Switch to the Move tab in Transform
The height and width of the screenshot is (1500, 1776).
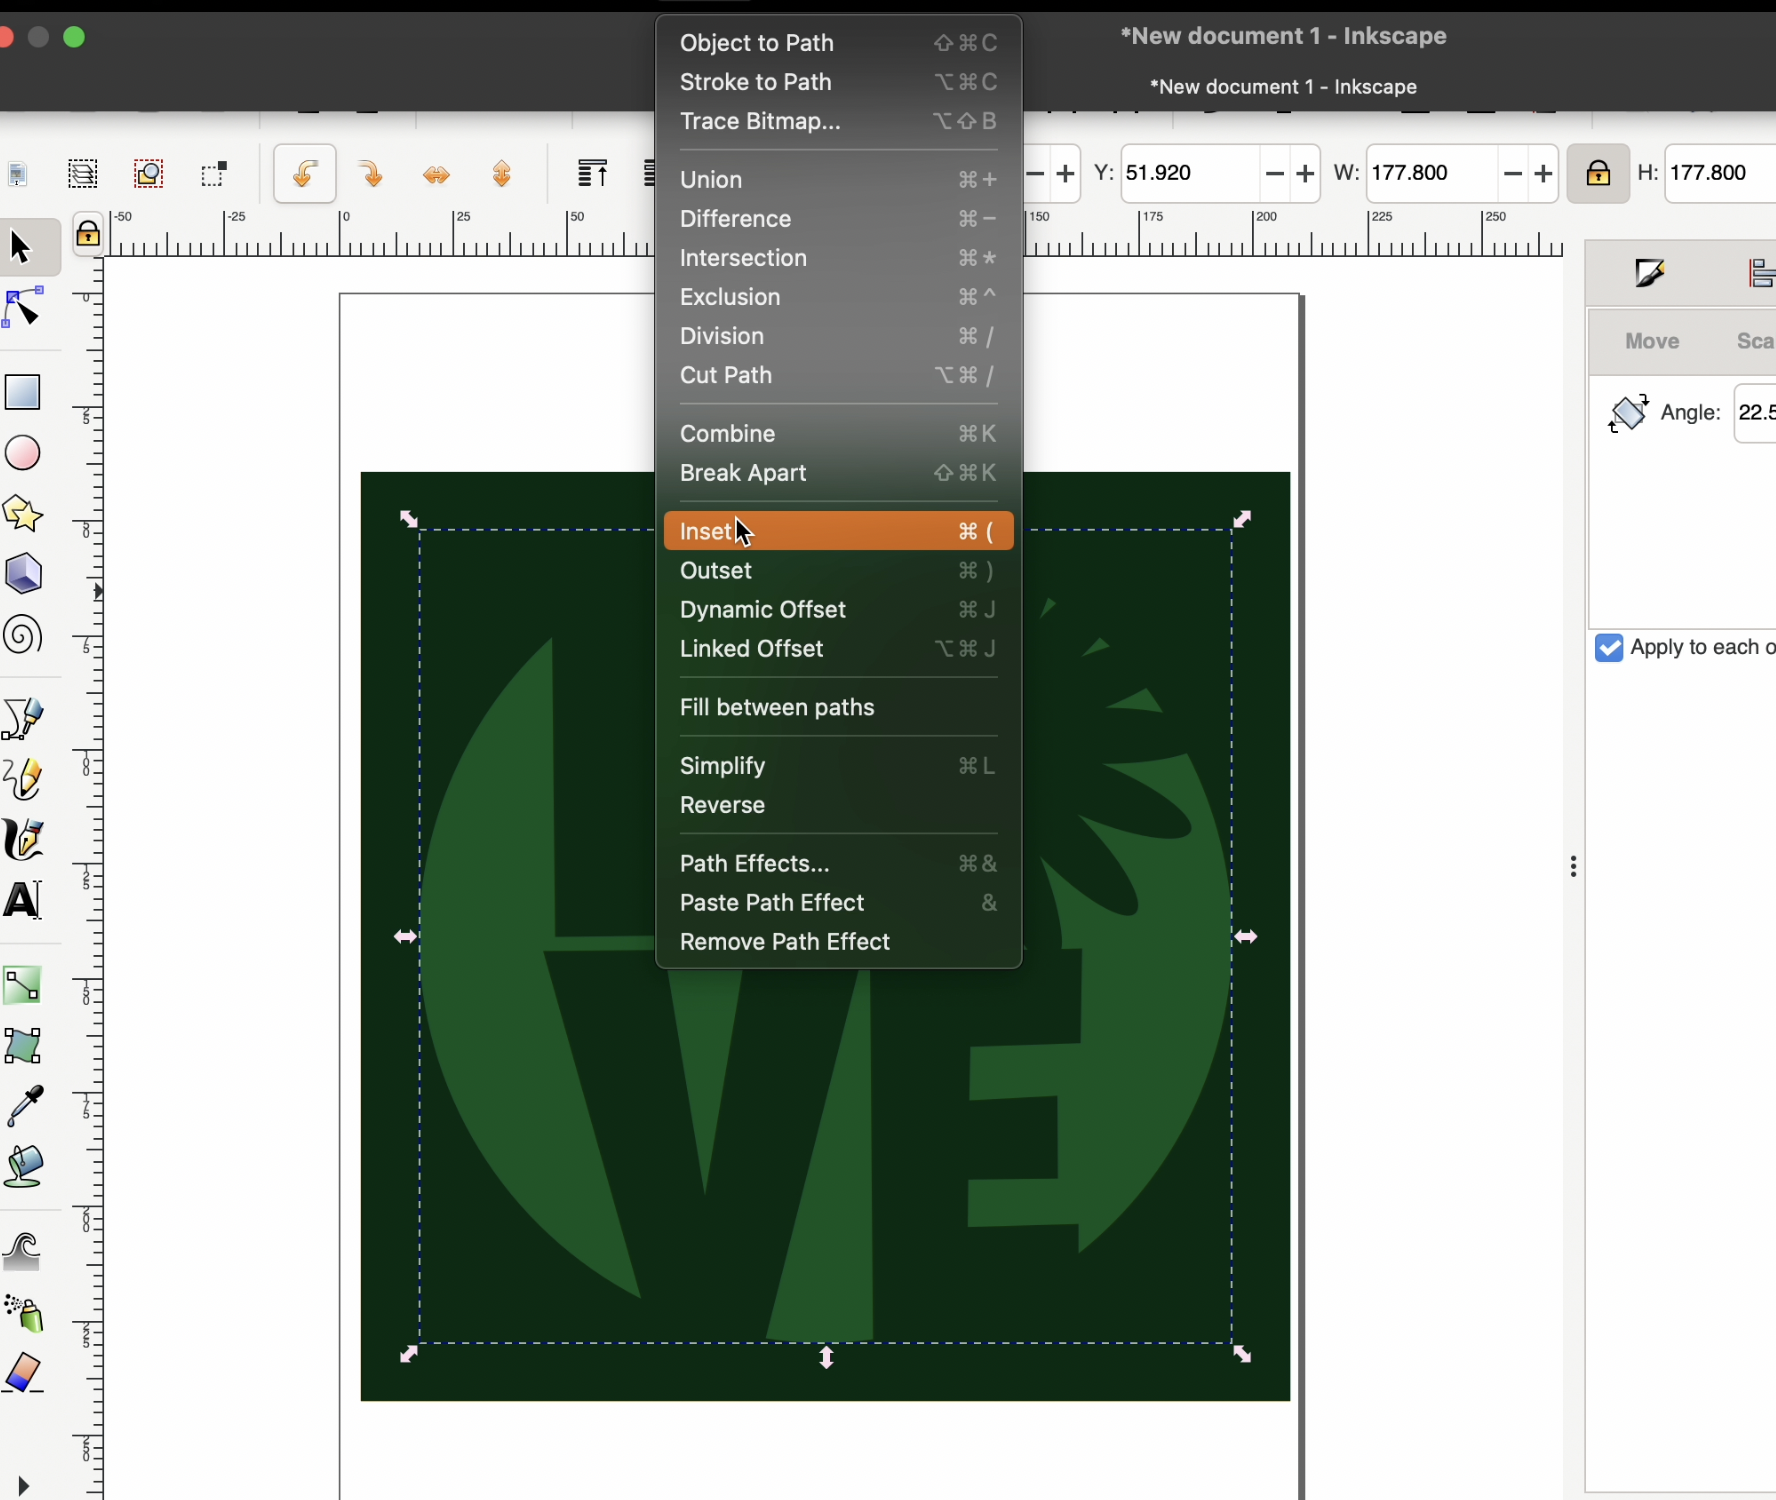pos(1650,341)
